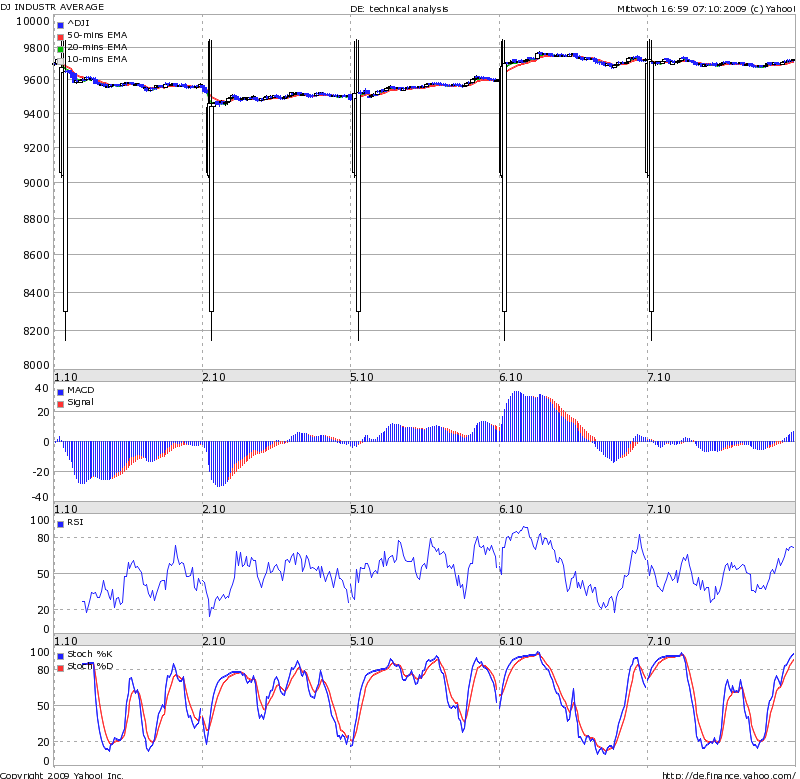
Task: Select the 2.10 date marker below price chart
Action: coord(213,376)
